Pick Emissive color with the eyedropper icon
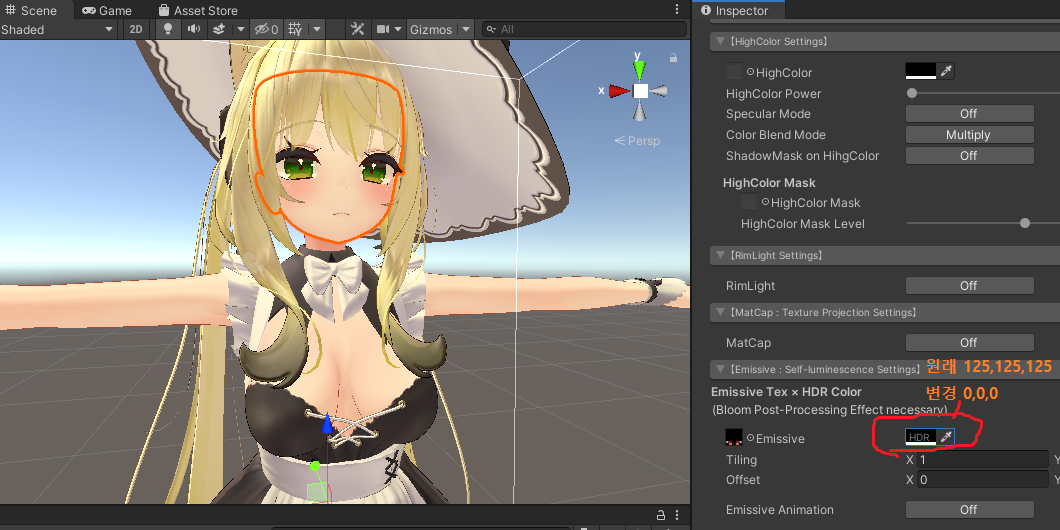 946,437
